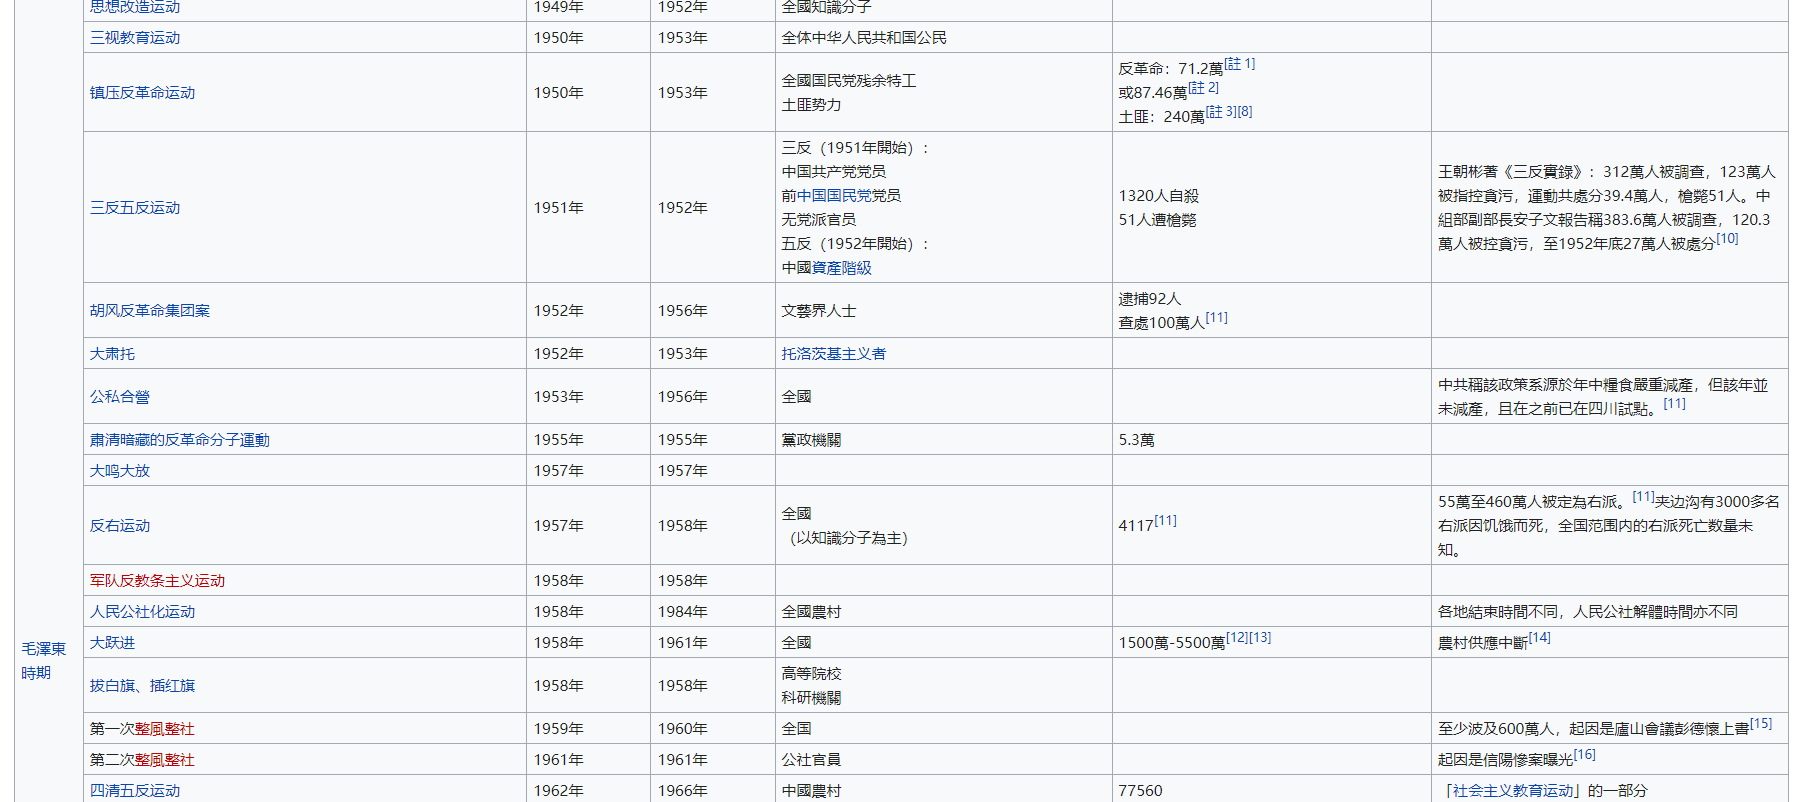Open the 公私合營 link
Image resolution: width=1811 pixels, height=802 pixels.
[120, 397]
